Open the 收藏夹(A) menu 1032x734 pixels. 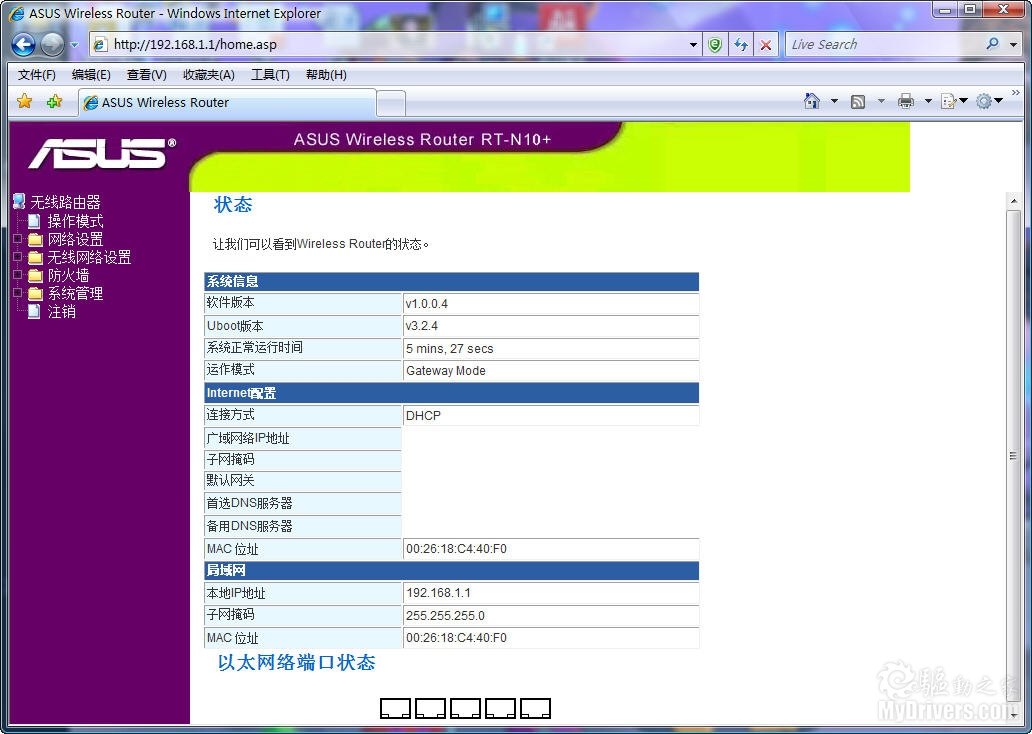(x=209, y=75)
